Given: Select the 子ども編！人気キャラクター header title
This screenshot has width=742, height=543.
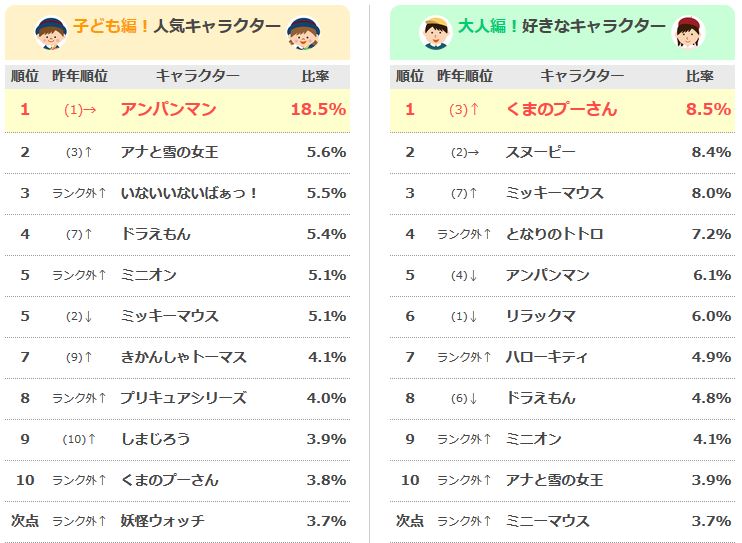Looking at the screenshot, I should click(177, 28).
